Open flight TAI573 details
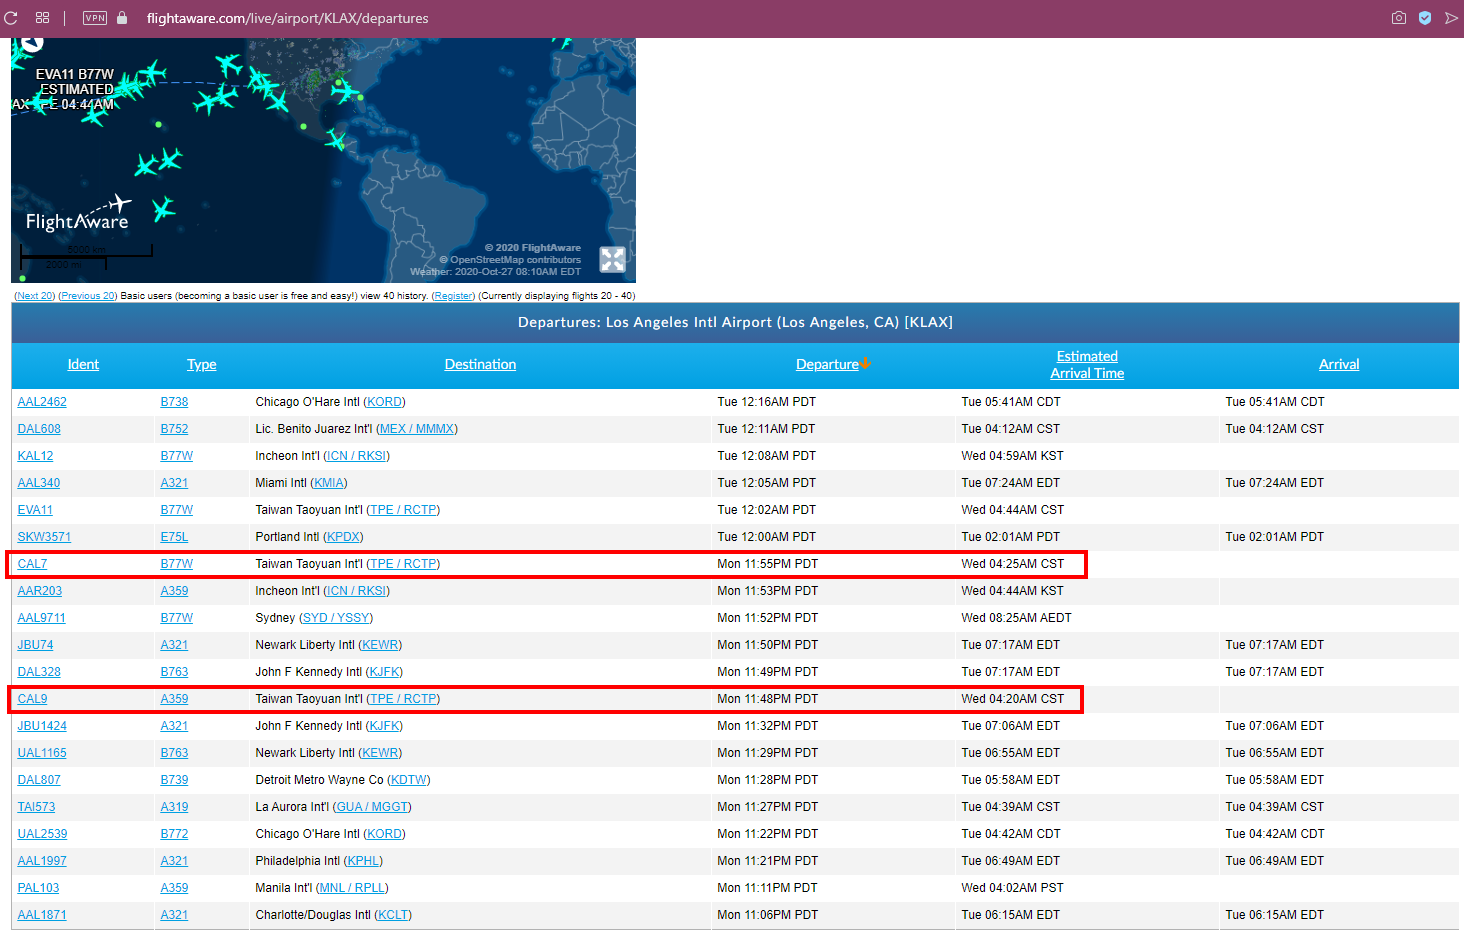This screenshot has width=1464, height=930. pyautogui.click(x=36, y=807)
